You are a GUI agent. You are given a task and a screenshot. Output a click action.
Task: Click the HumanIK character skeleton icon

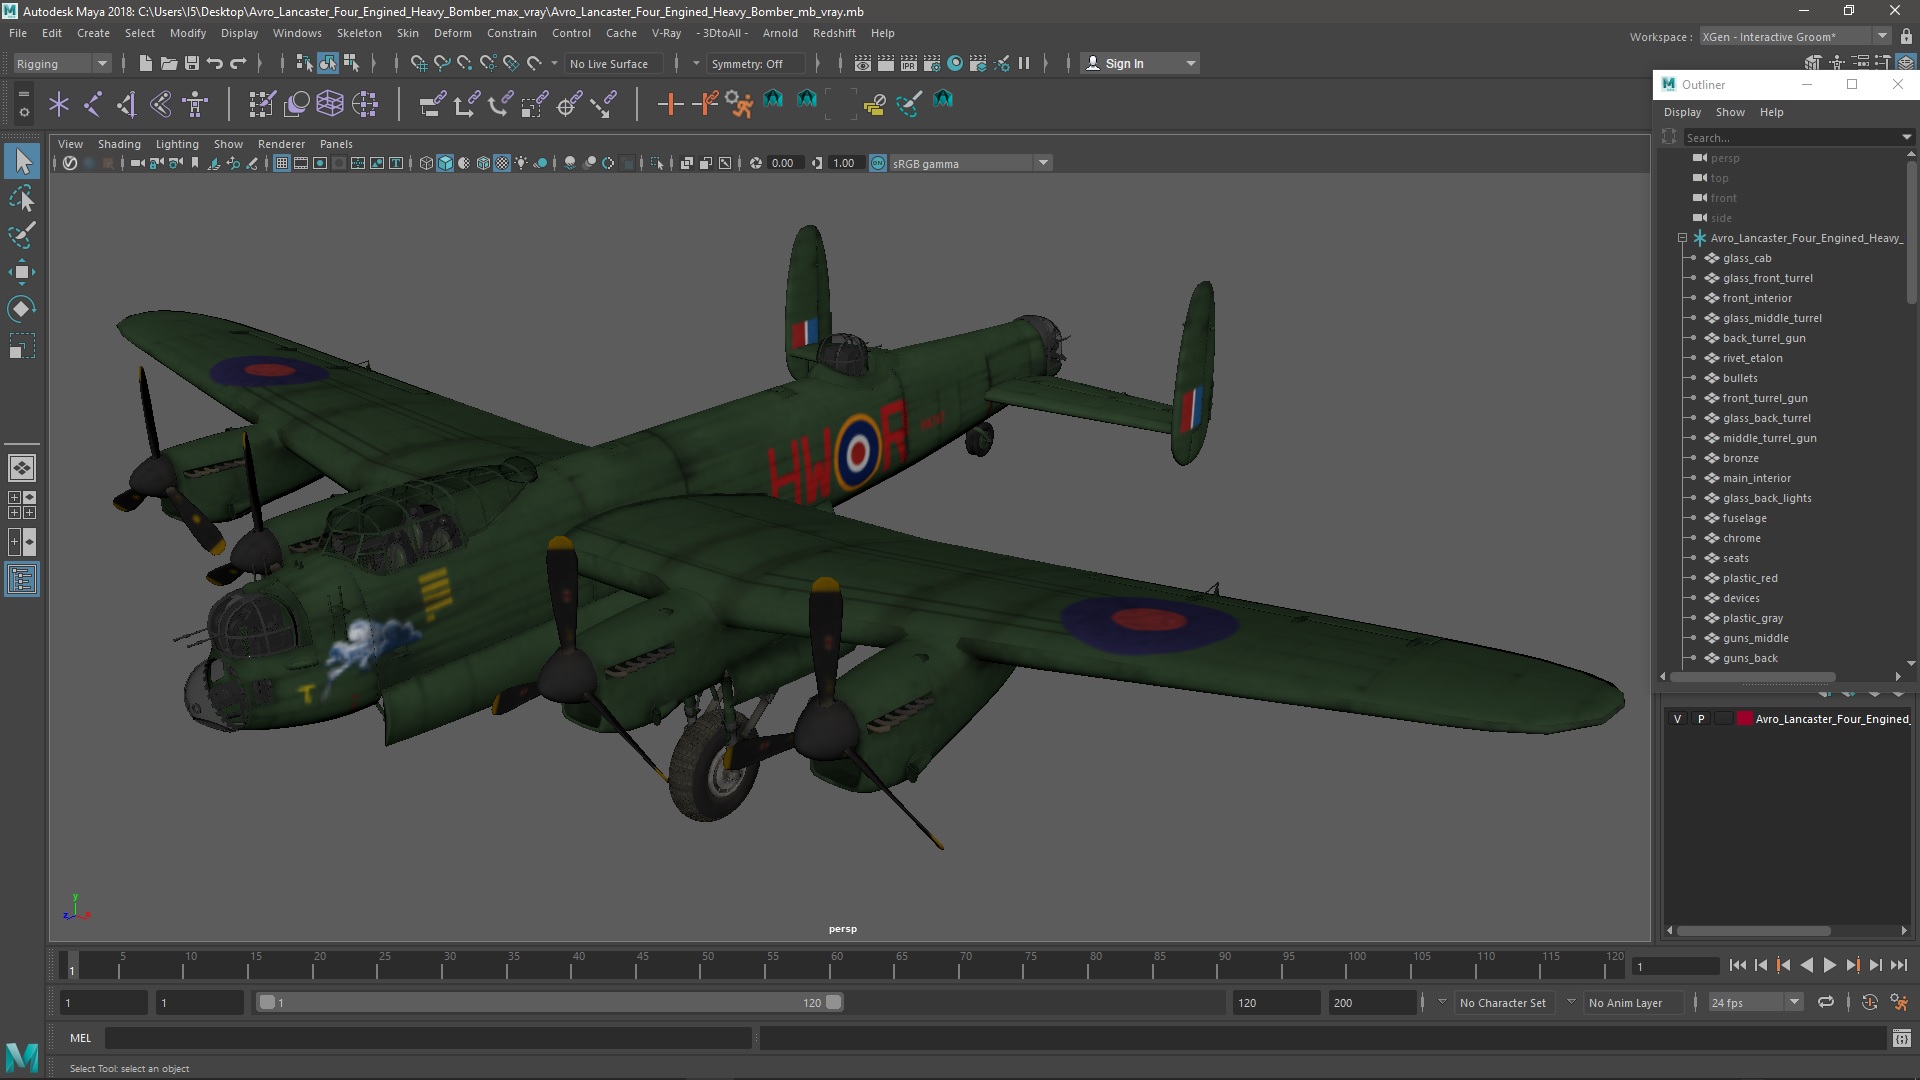coord(195,103)
